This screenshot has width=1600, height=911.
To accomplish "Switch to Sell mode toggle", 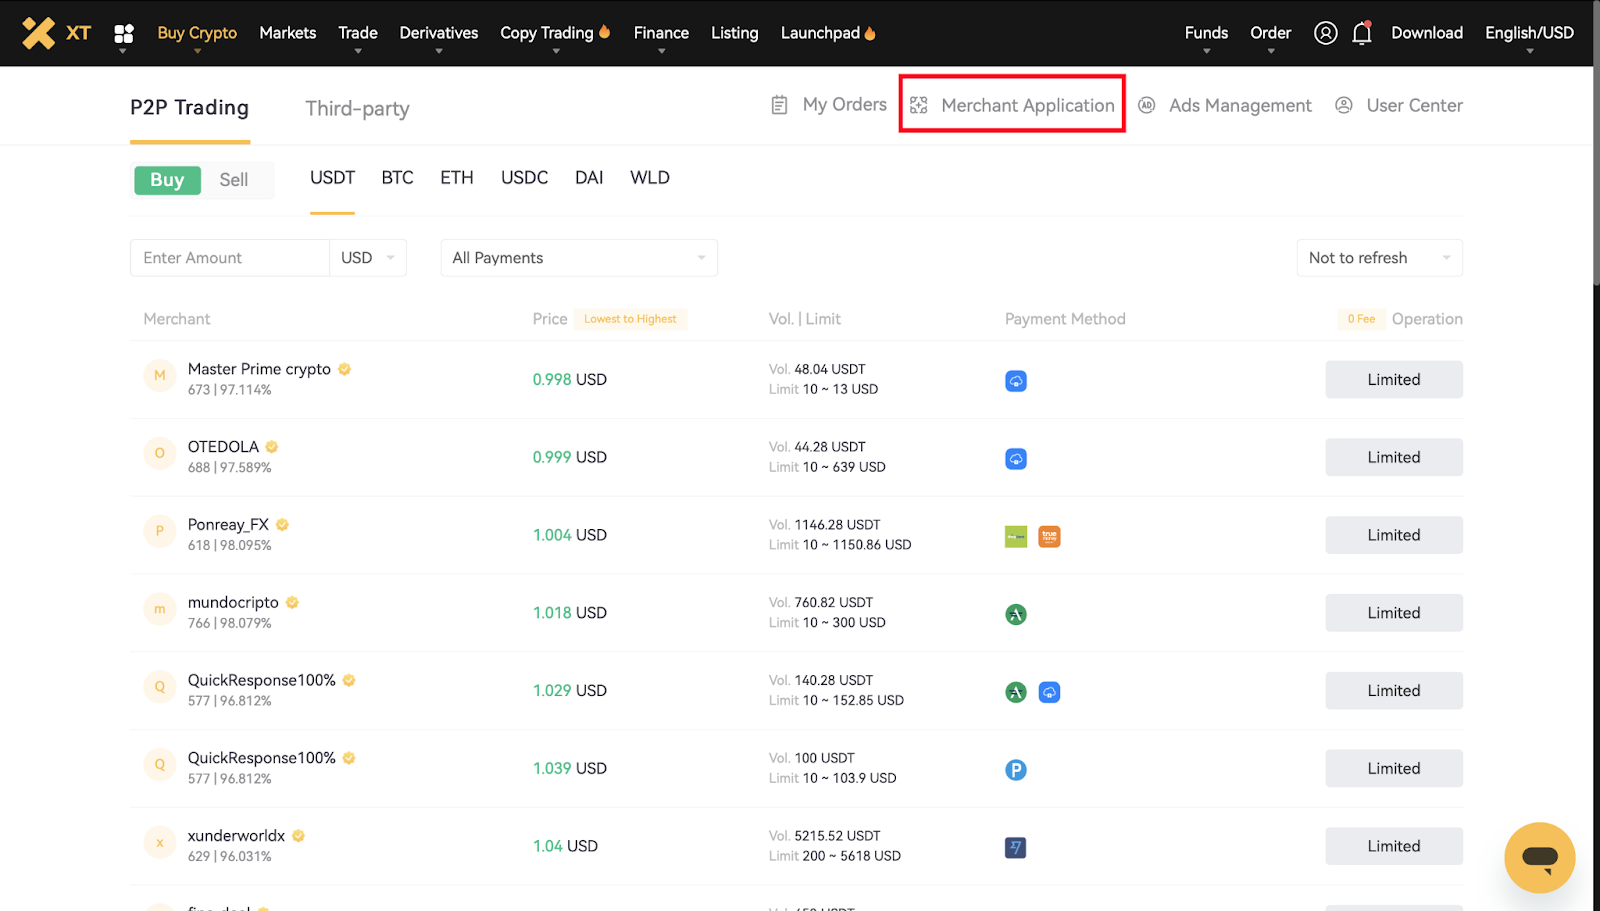I will [x=234, y=180].
